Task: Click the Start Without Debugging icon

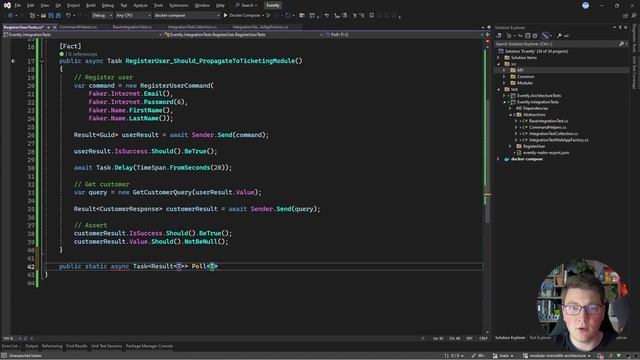Action: click(269, 16)
